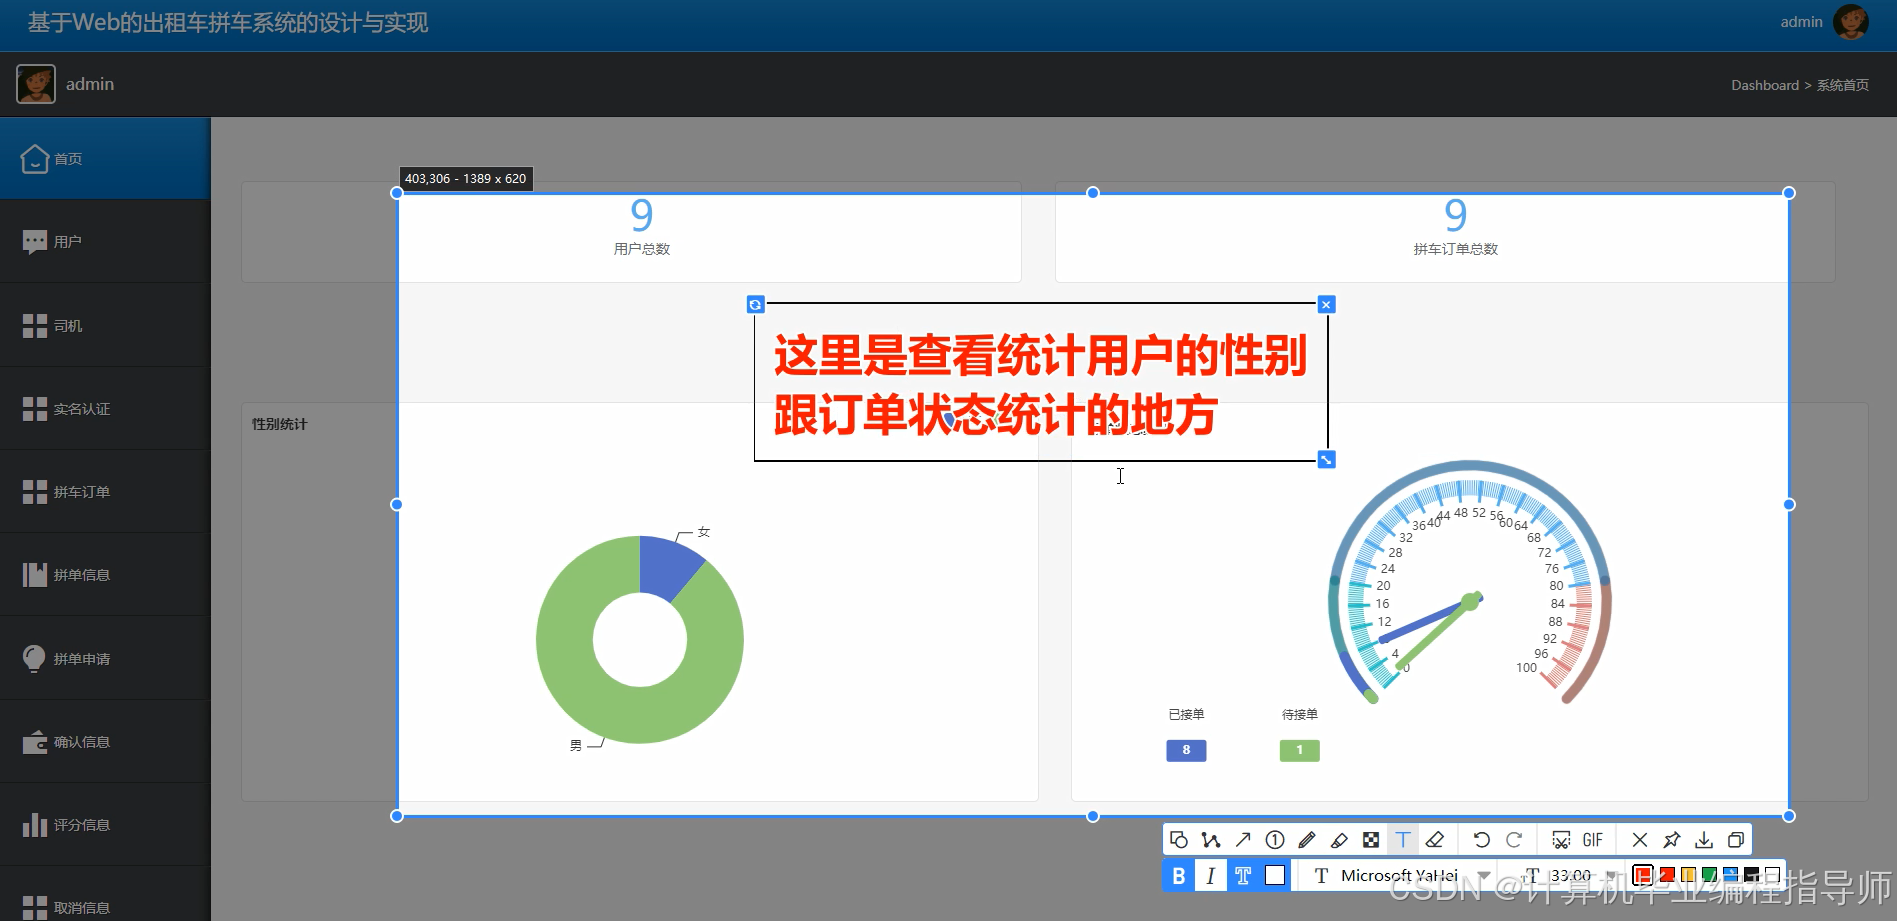Toggle bold text formatting
This screenshot has height=921, width=1897.
tap(1178, 875)
